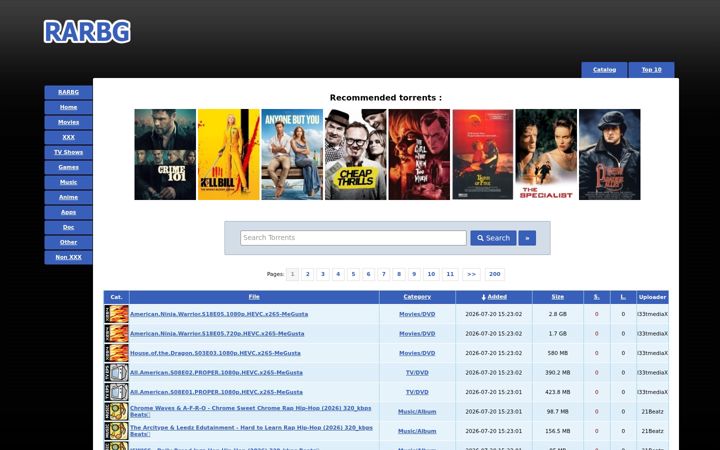Viewport: 720px width, 450px height.
Task: Open category icon for American.Ninja.Warrior.S18E05.720p row
Action: coord(117,333)
